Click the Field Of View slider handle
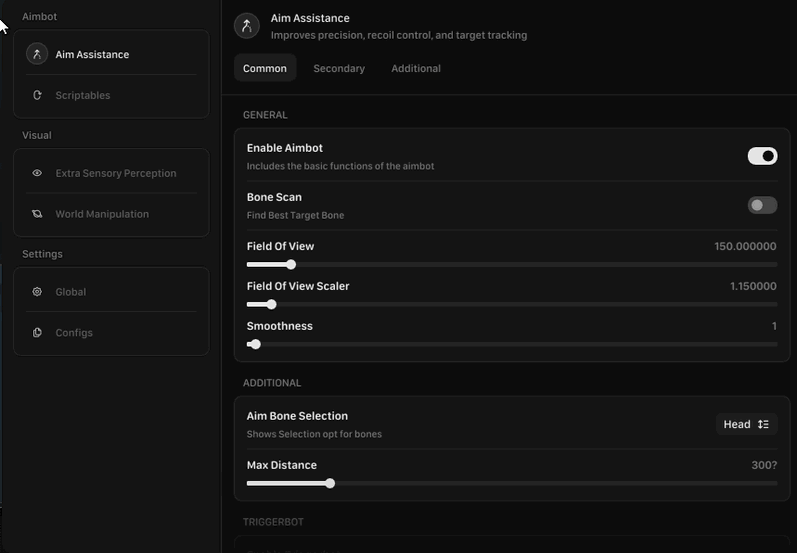This screenshot has height=553, width=797. tap(291, 265)
